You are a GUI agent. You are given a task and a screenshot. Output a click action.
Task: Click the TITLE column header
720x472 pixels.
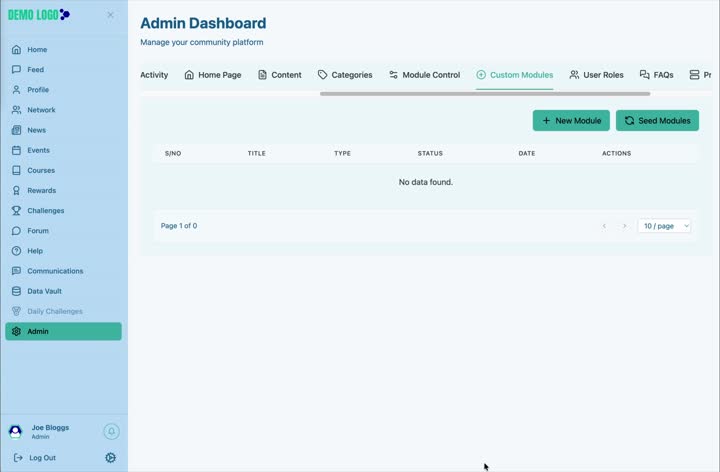pos(257,153)
